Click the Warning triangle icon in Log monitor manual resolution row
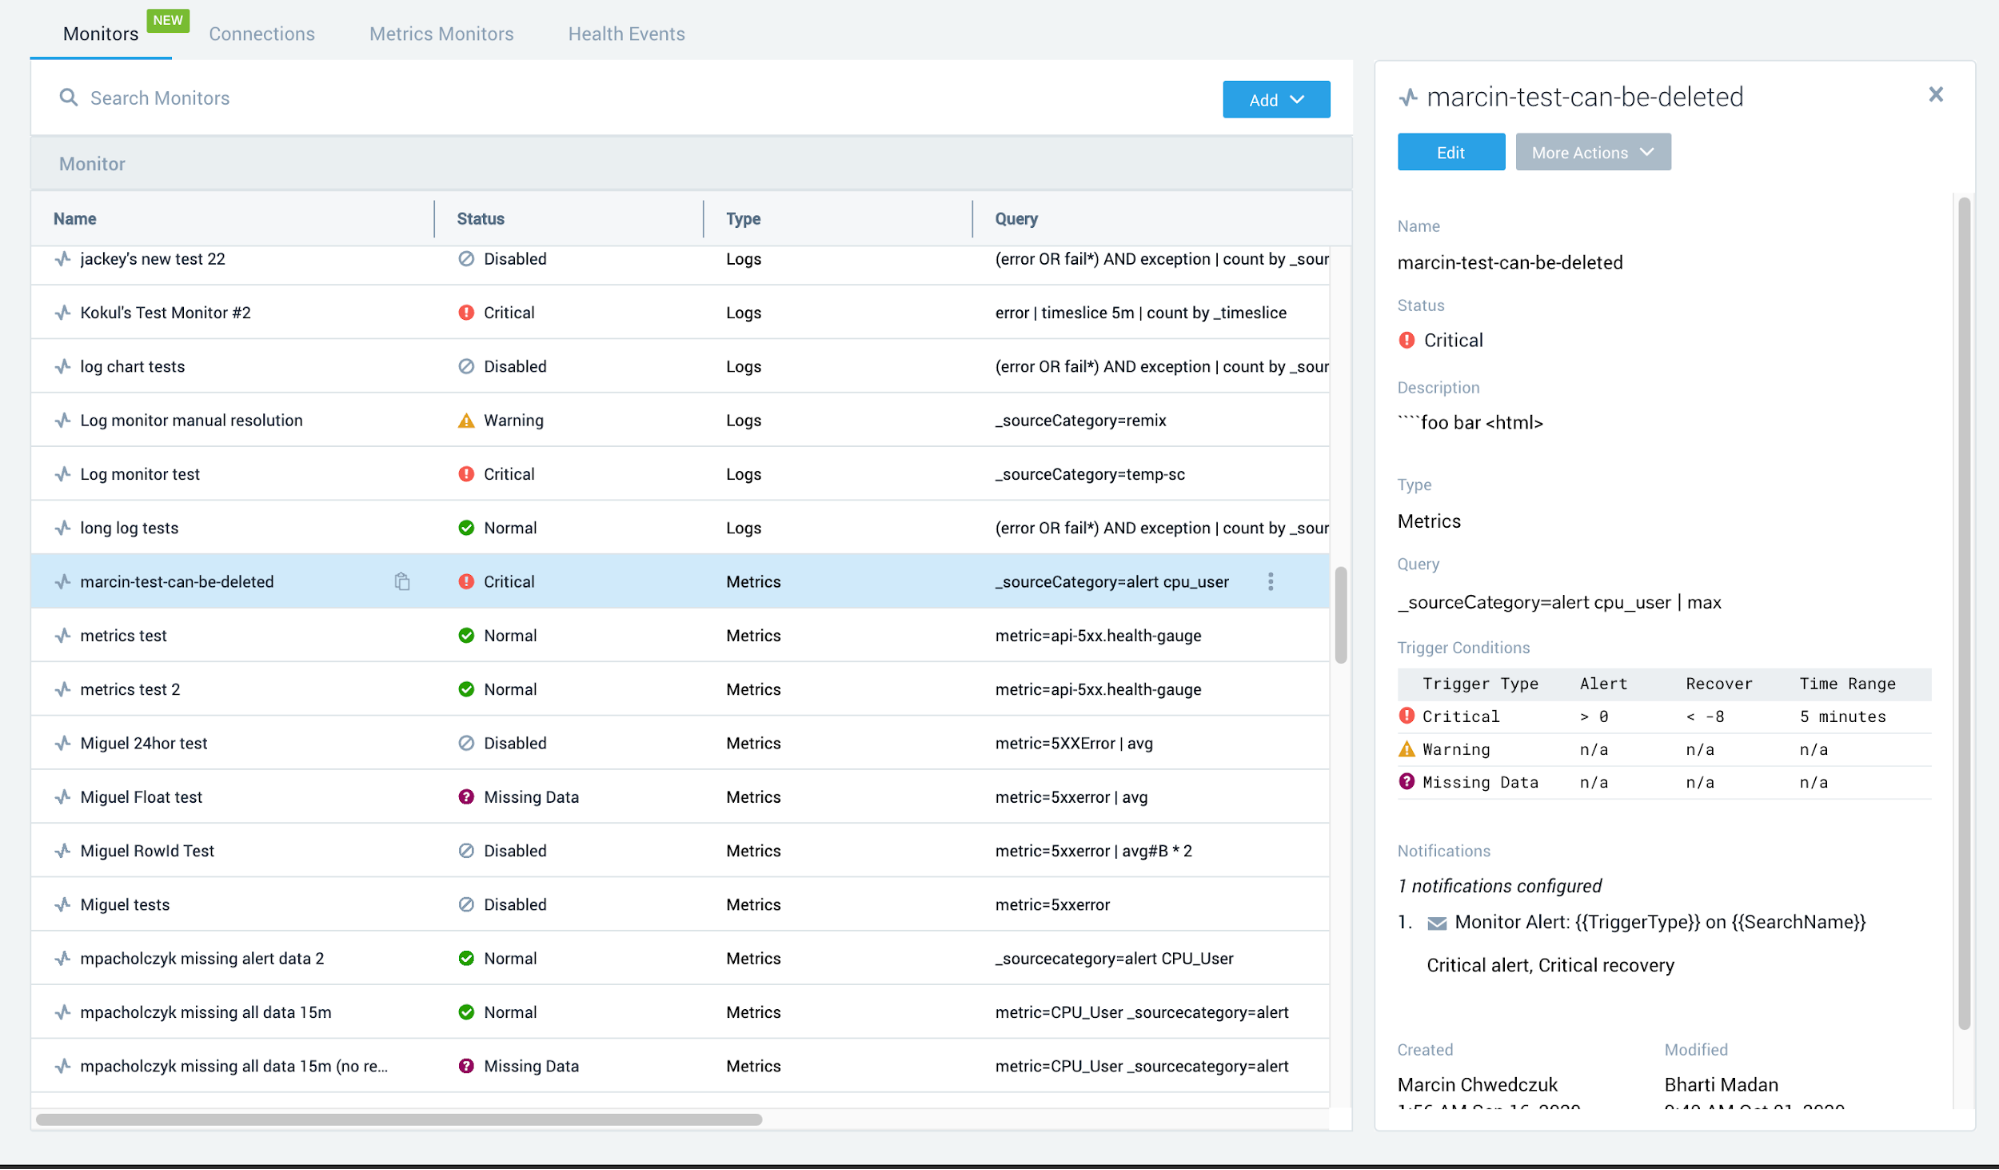Viewport: 1999px width, 1170px height. pos(466,421)
